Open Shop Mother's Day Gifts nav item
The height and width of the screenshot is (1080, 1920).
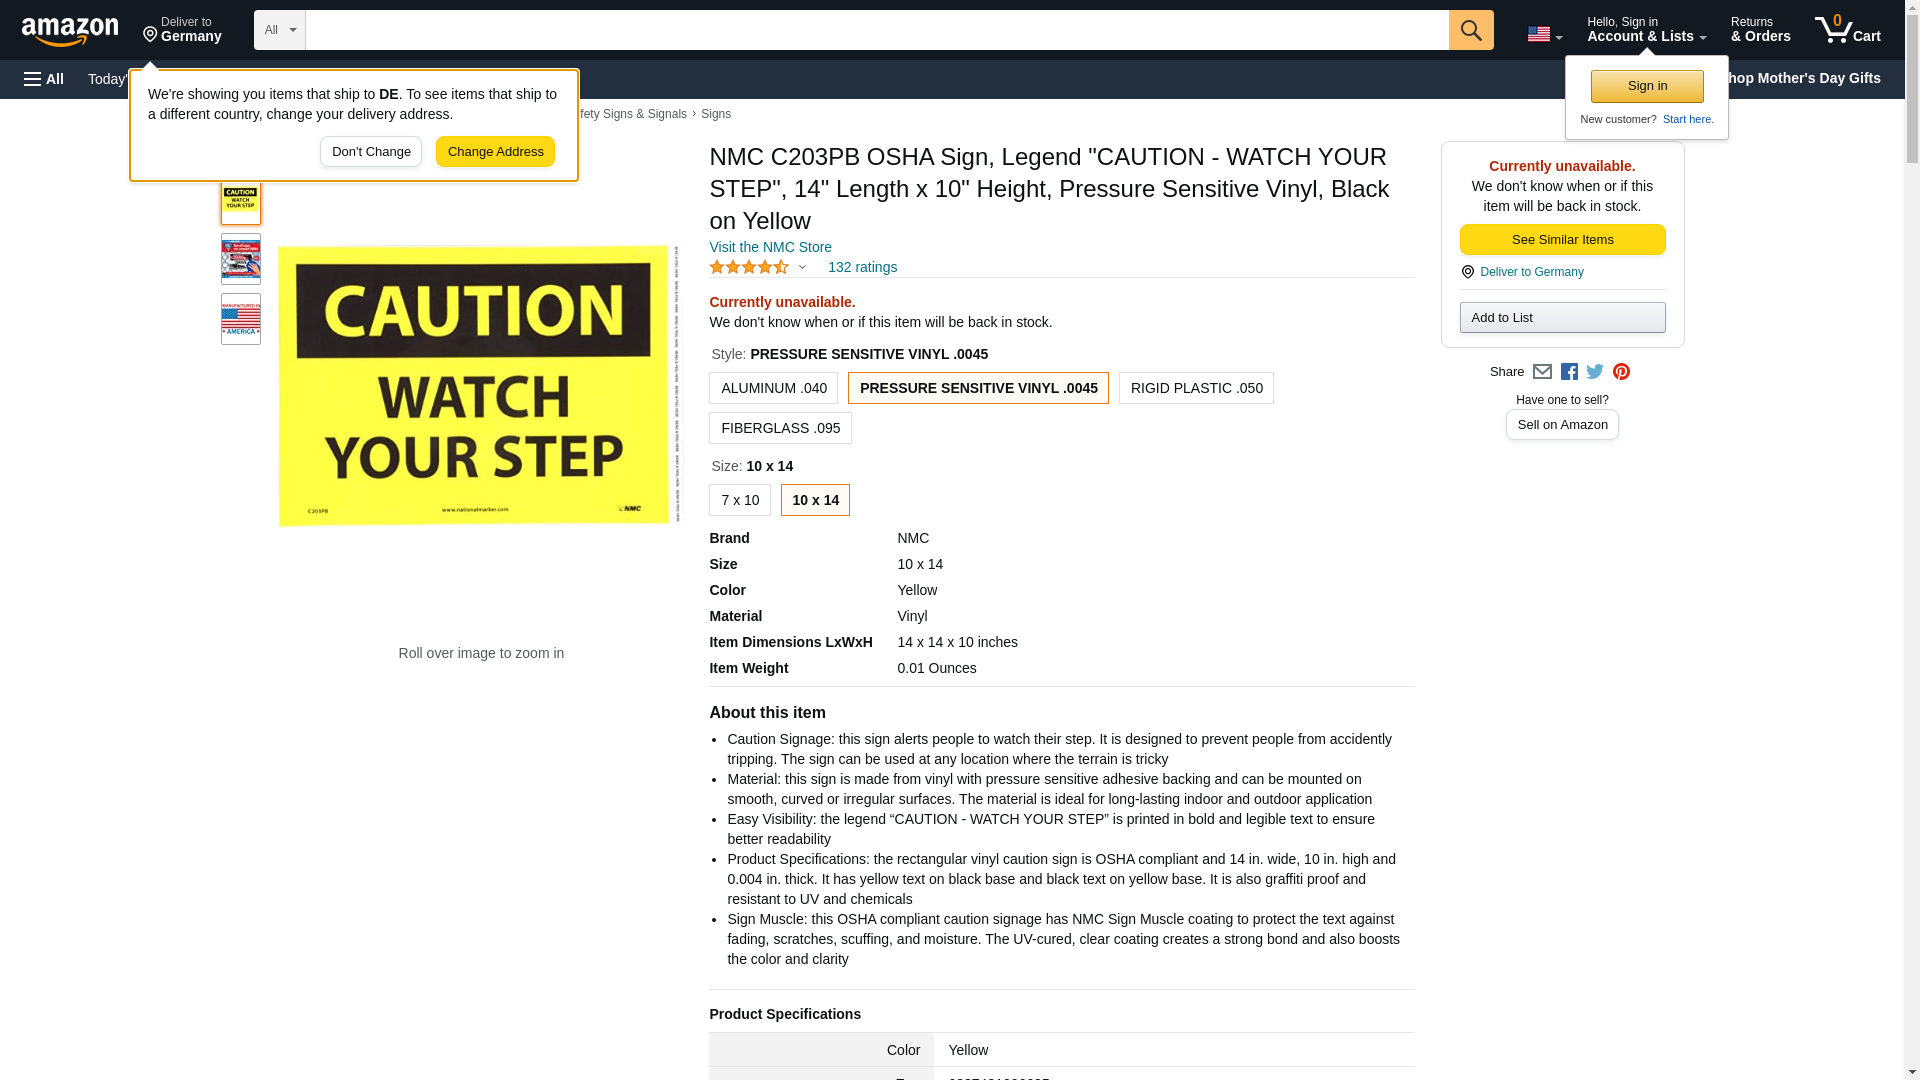(1807, 78)
